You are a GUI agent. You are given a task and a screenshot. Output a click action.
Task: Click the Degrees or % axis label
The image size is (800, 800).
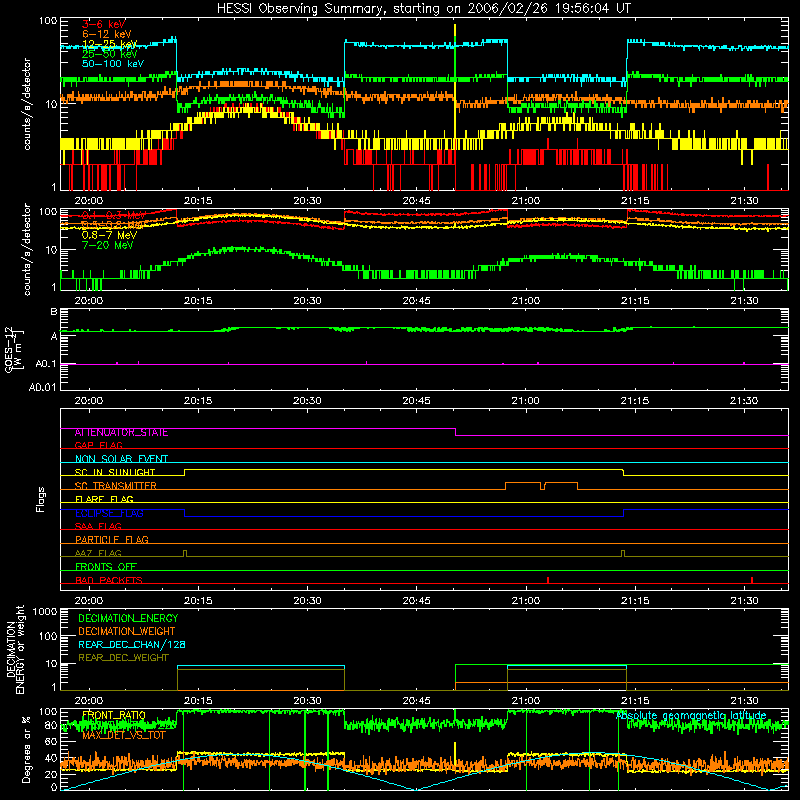pyautogui.click(x=26, y=749)
